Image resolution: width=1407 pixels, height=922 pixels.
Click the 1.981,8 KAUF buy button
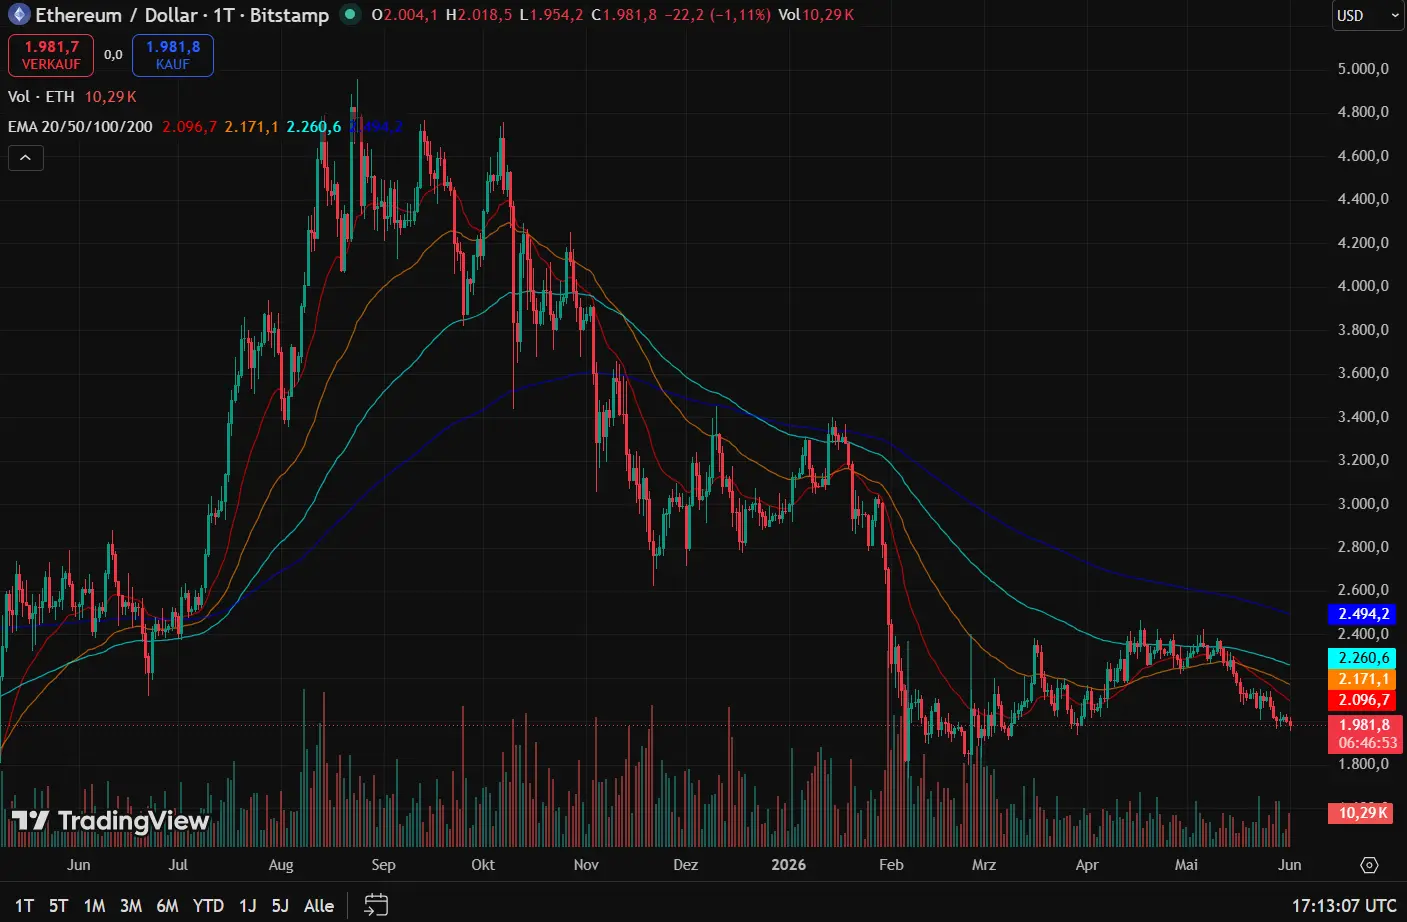173,55
